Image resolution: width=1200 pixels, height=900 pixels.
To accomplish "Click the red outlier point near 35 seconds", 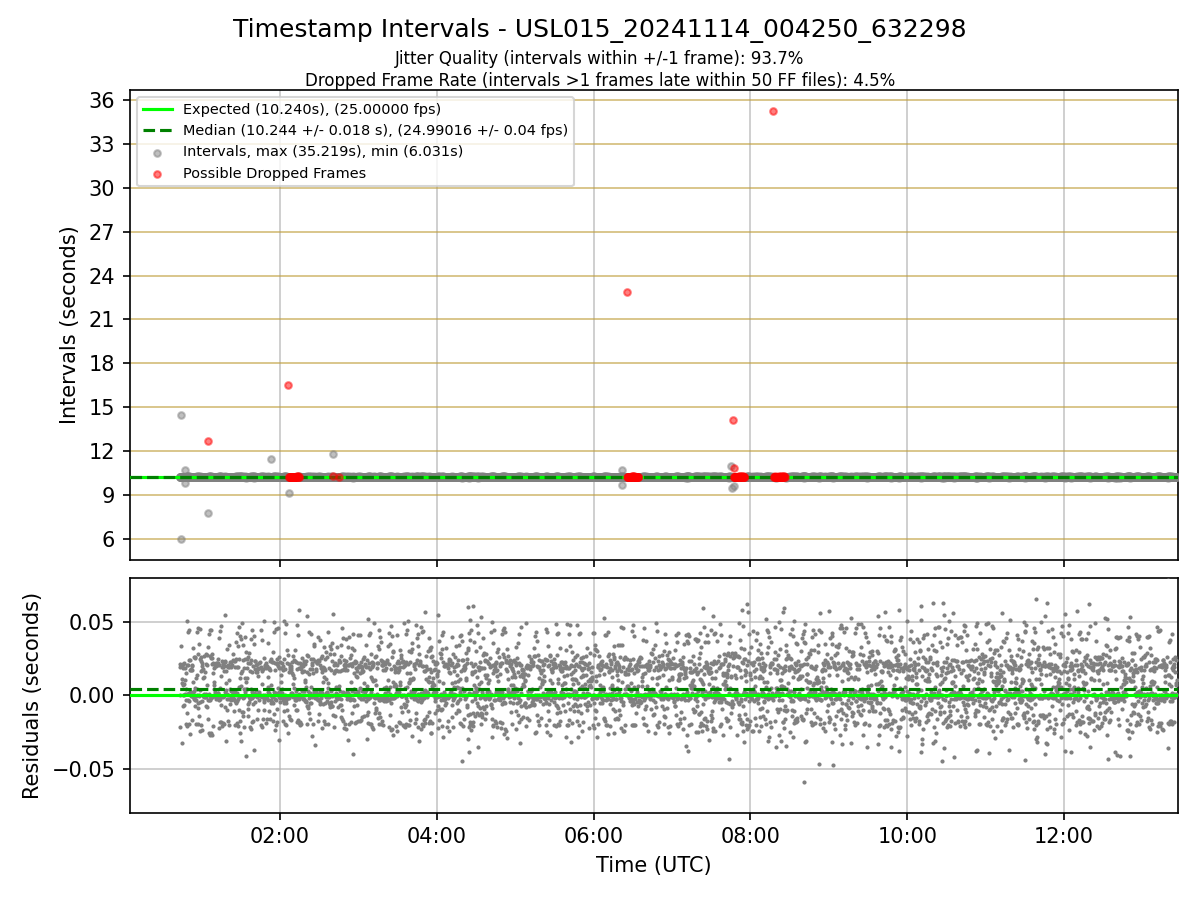I will pos(773,111).
